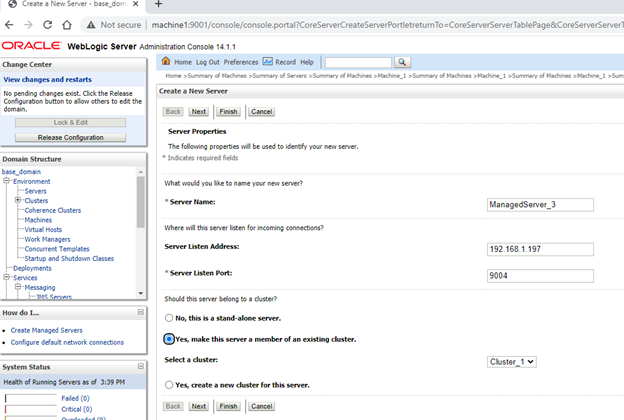This screenshot has height=420, width=624.
Task: Open the browser home page icon
Action: (67, 25)
